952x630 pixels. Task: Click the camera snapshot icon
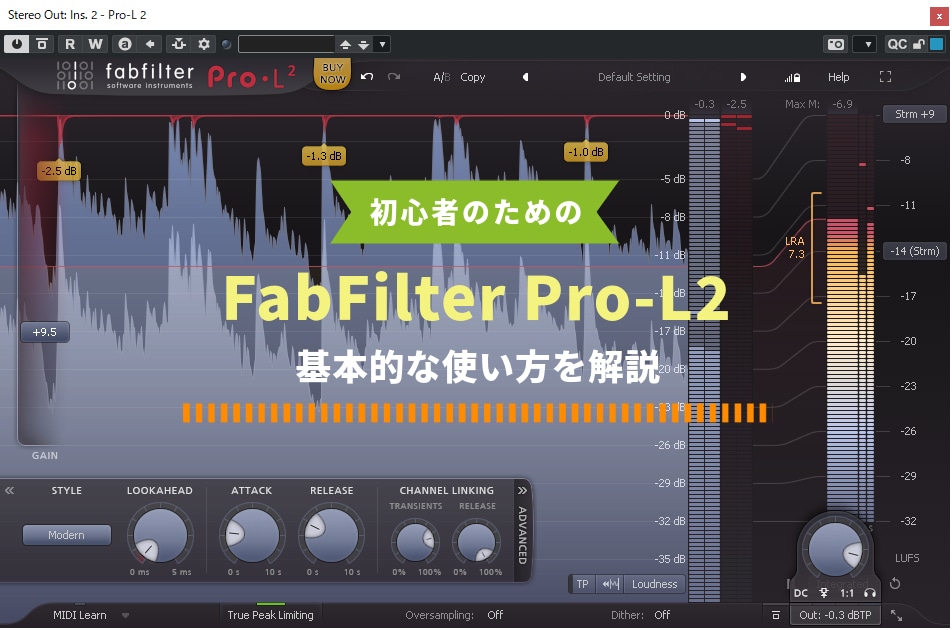click(836, 44)
